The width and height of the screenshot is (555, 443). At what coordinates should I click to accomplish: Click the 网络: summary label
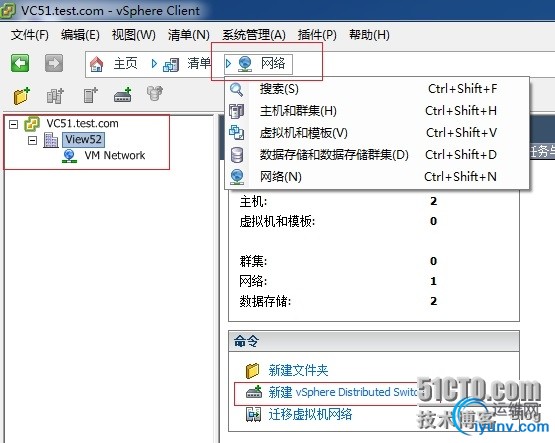(x=253, y=281)
